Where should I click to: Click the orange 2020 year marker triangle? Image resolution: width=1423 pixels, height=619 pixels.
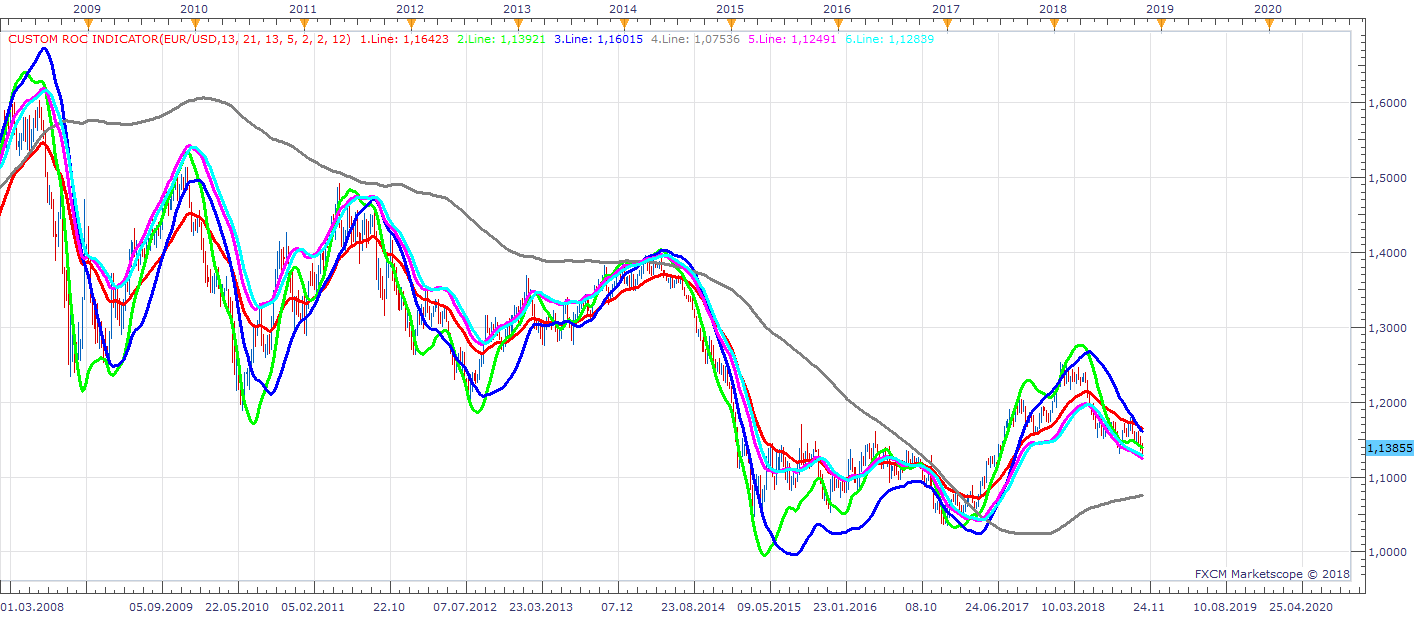(x=1269, y=25)
